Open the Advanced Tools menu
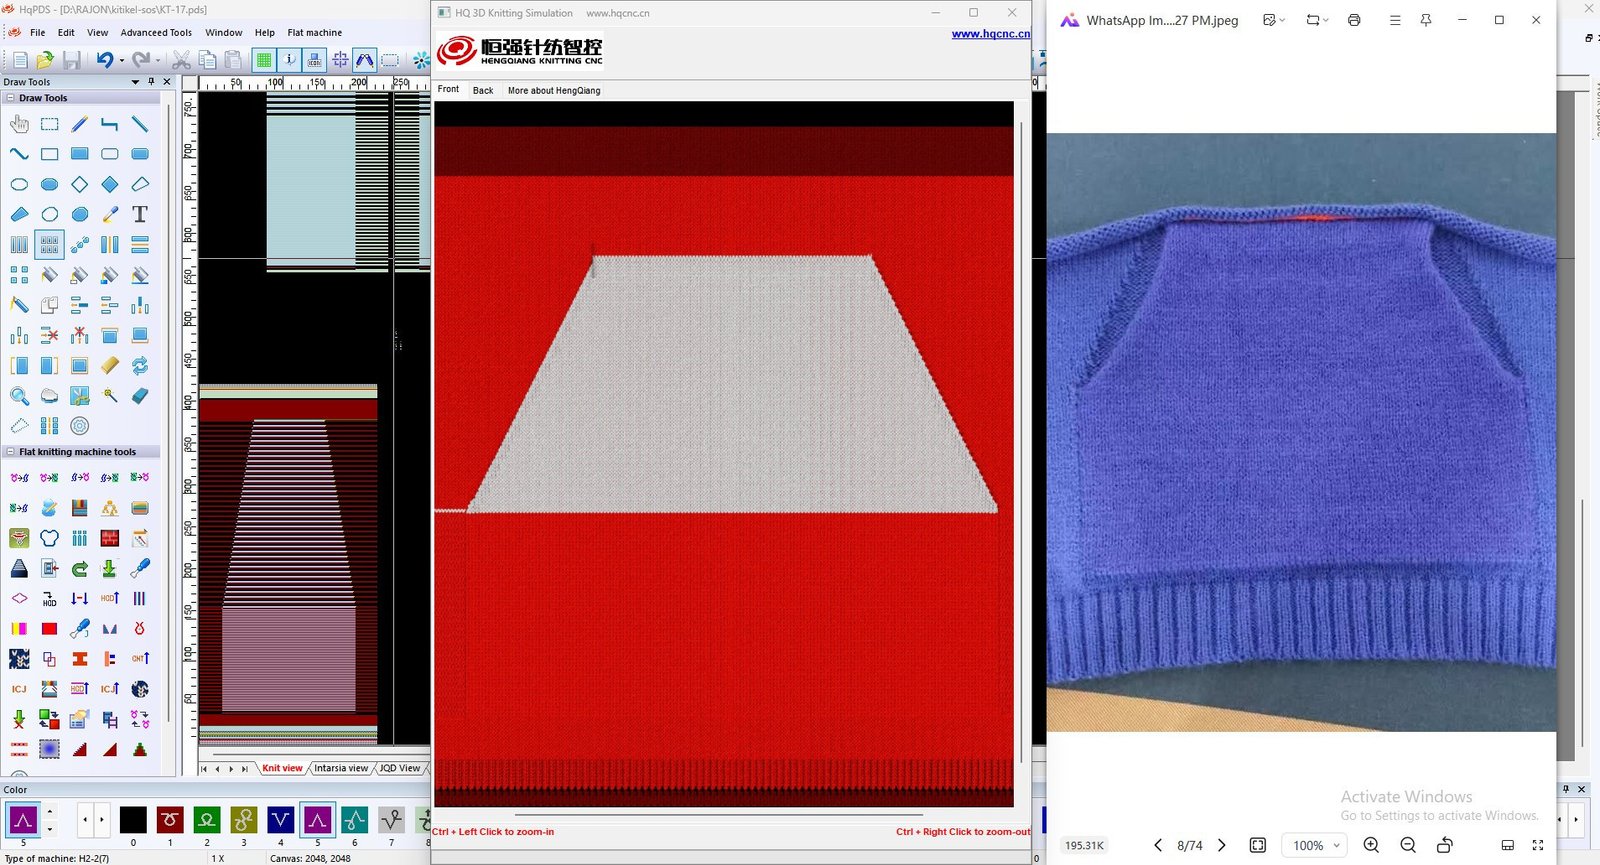 (x=156, y=33)
